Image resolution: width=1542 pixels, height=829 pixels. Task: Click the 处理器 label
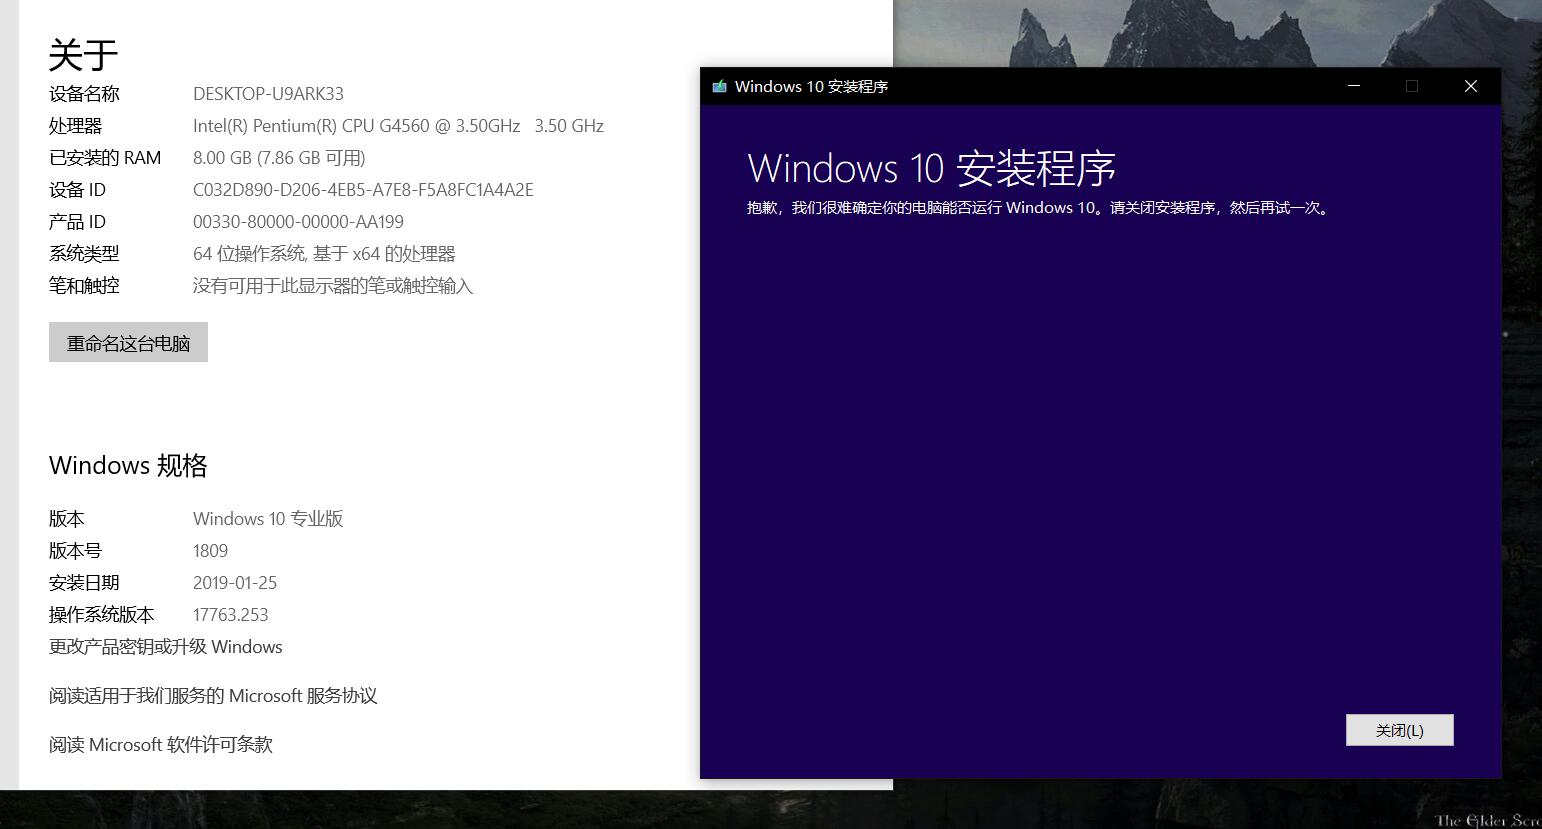76,126
